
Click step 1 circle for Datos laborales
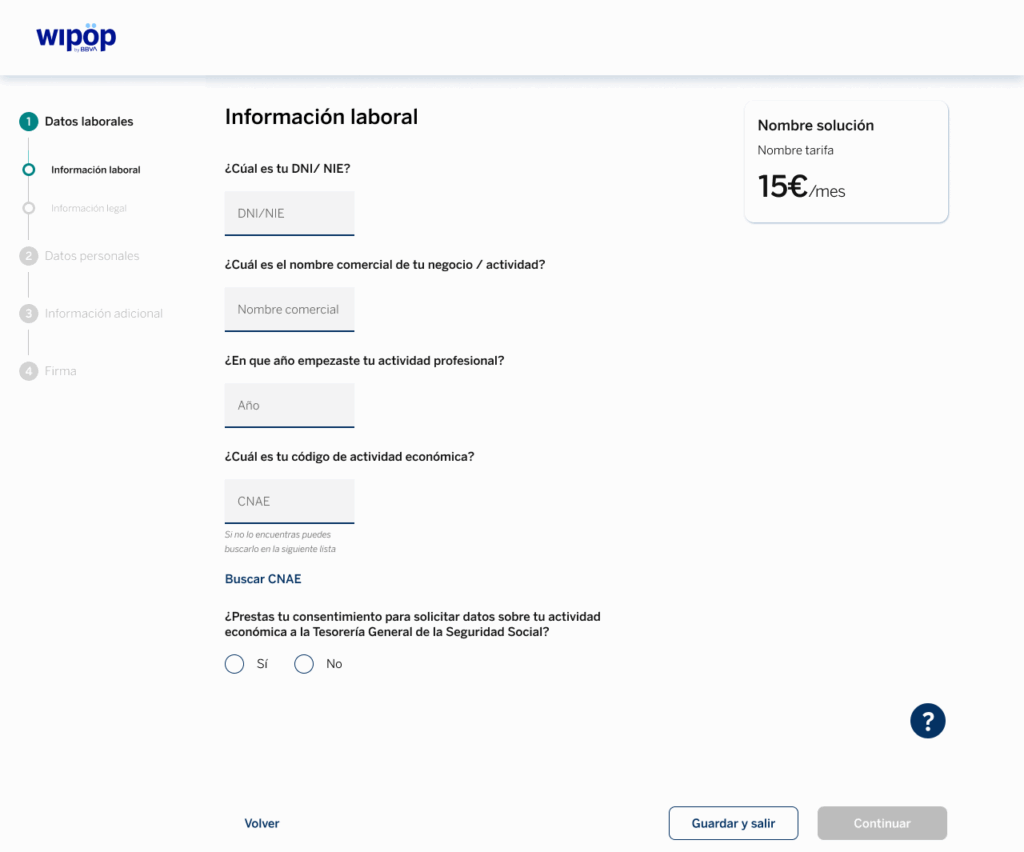(28, 122)
